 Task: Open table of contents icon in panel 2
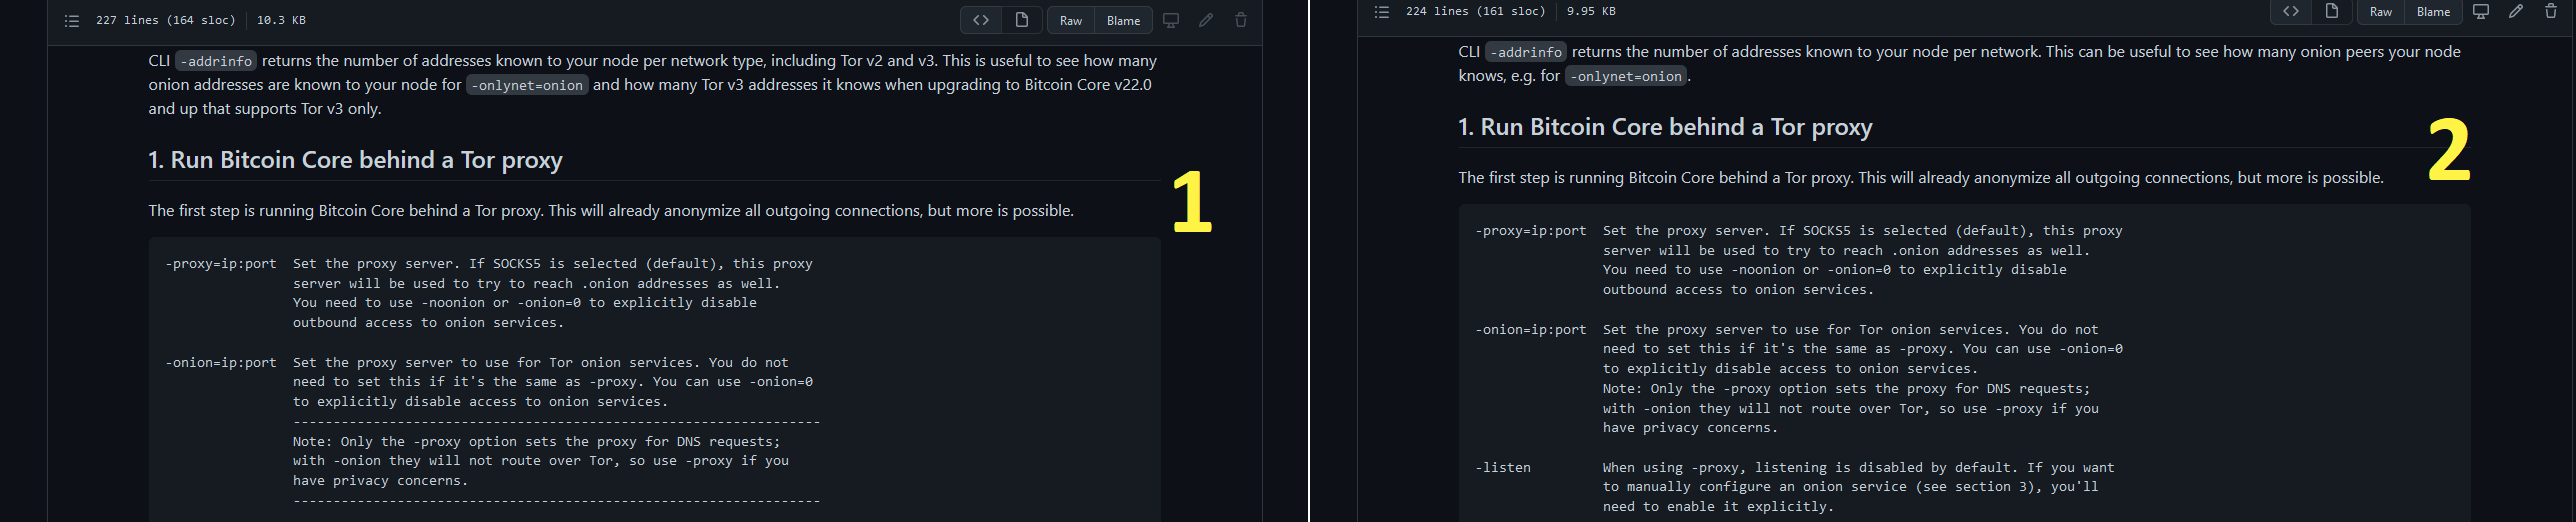[x=1382, y=12]
